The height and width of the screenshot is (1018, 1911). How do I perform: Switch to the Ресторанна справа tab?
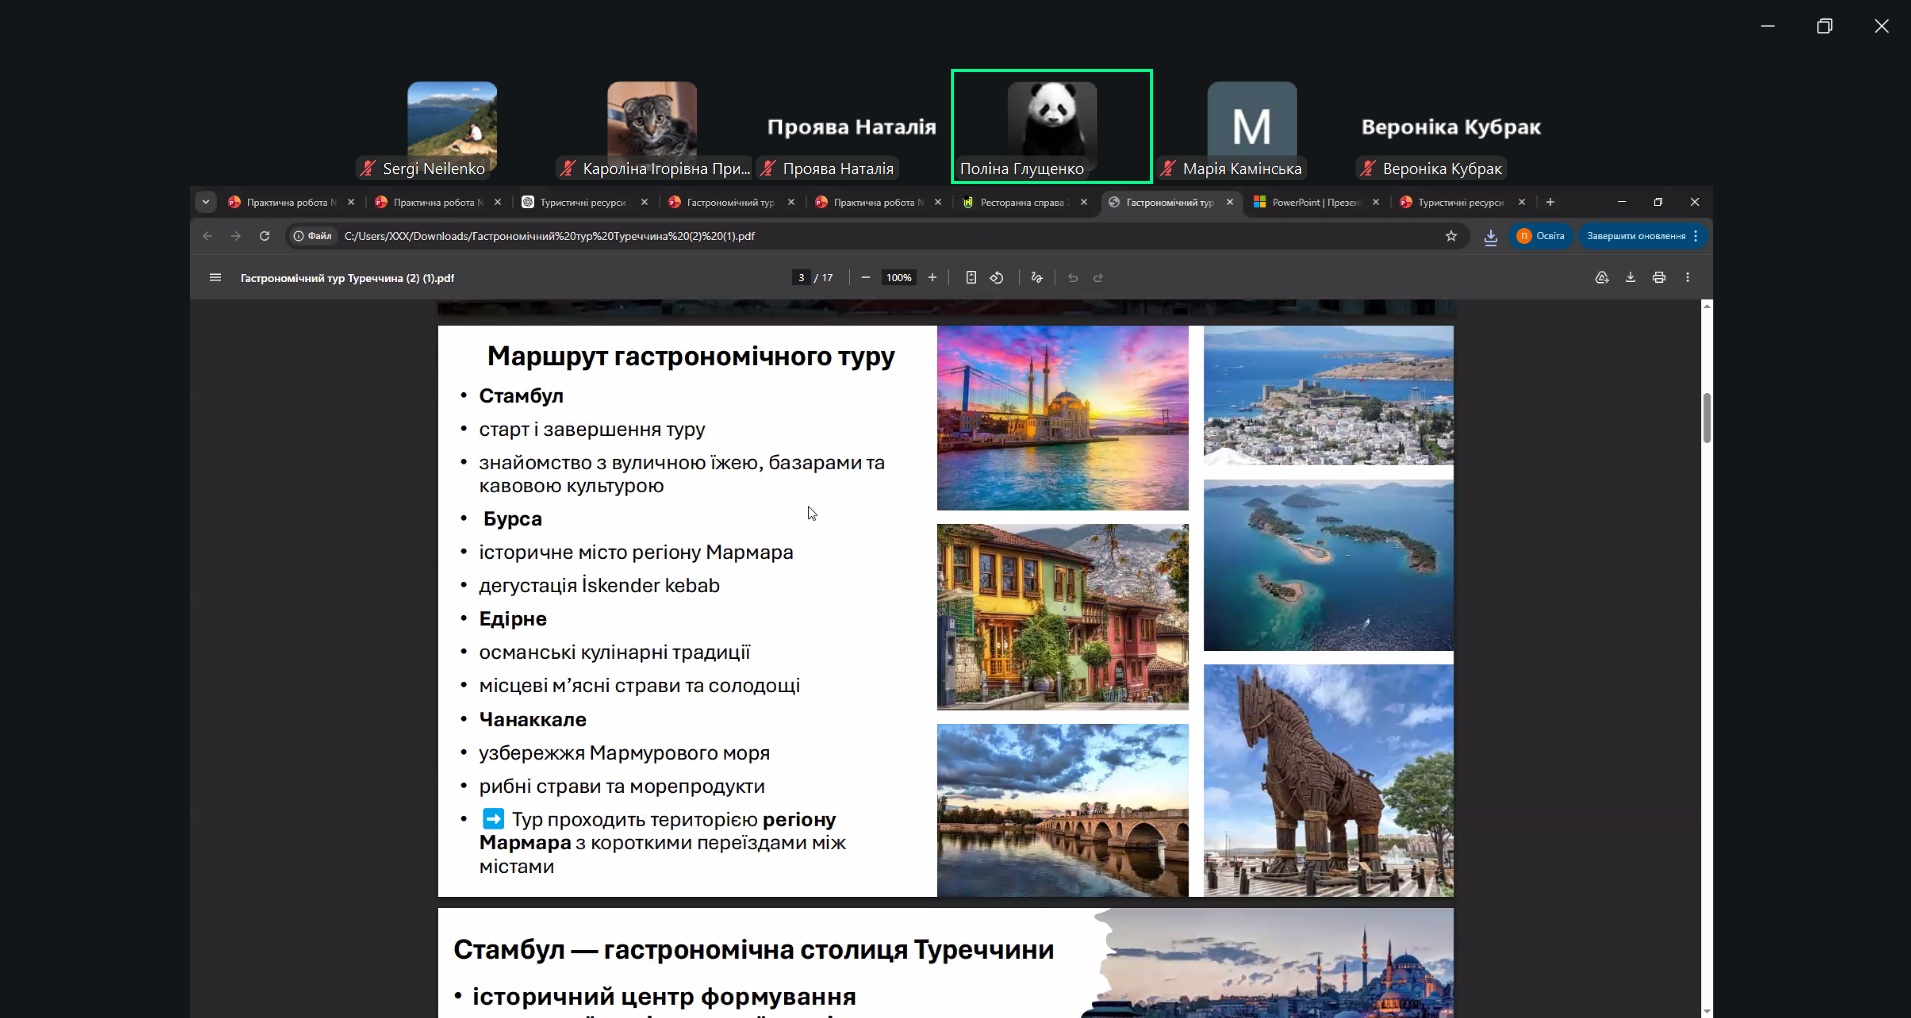pos(1022,202)
